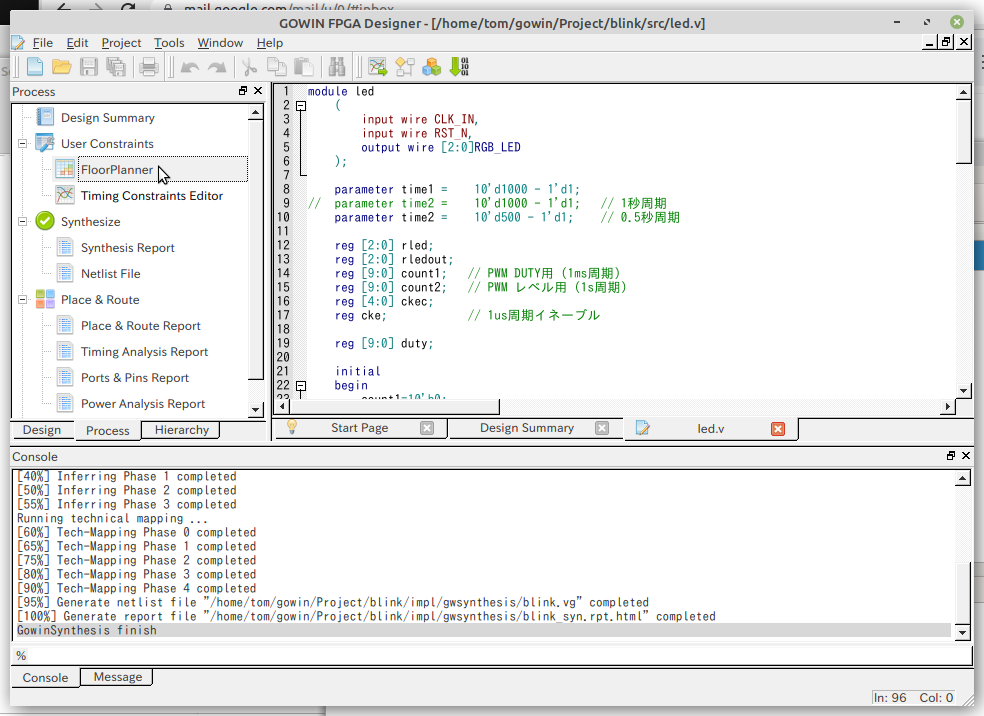Click the colored cubes toolbar icon
Viewport: 984px width, 716px height.
point(432,67)
